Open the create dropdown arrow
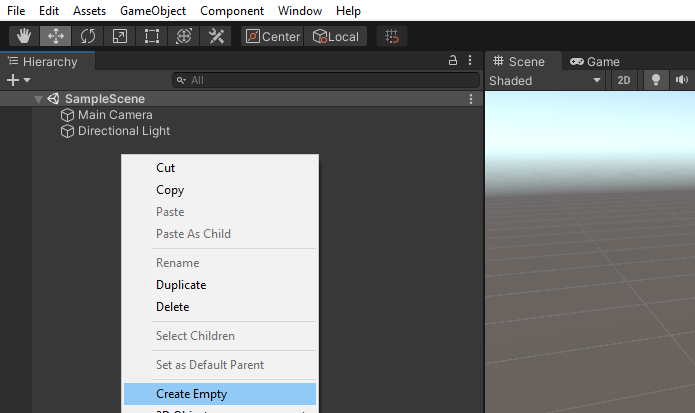Image resolution: width=695 pixels, height=413 pixels. (27, 80)
